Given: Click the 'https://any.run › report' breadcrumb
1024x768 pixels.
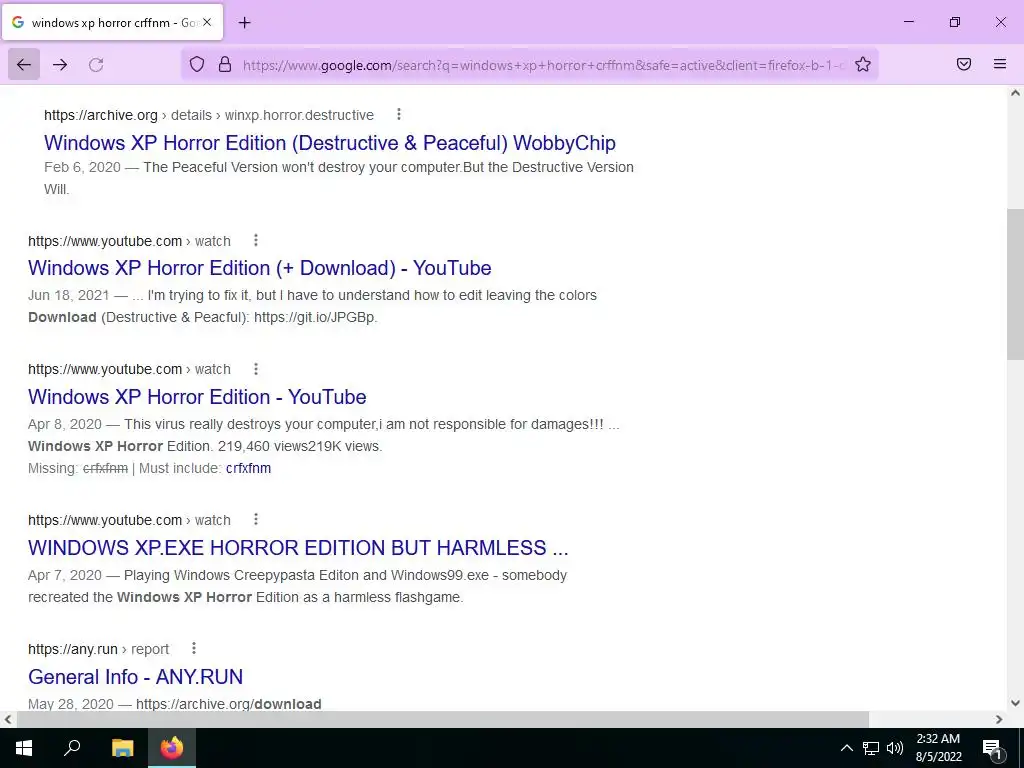Looking at the screenshot, I should coord(99,649).
